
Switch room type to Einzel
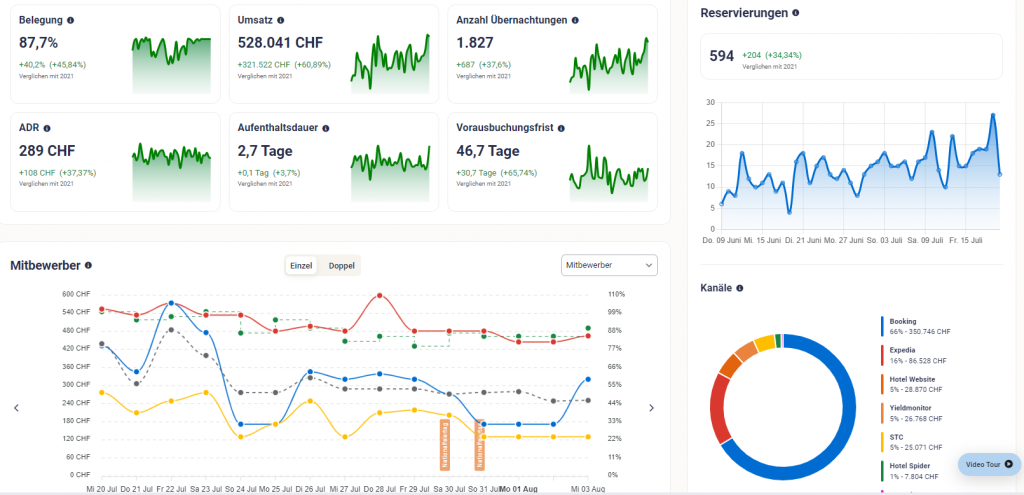pyautogui.click(x=301, y=265)
